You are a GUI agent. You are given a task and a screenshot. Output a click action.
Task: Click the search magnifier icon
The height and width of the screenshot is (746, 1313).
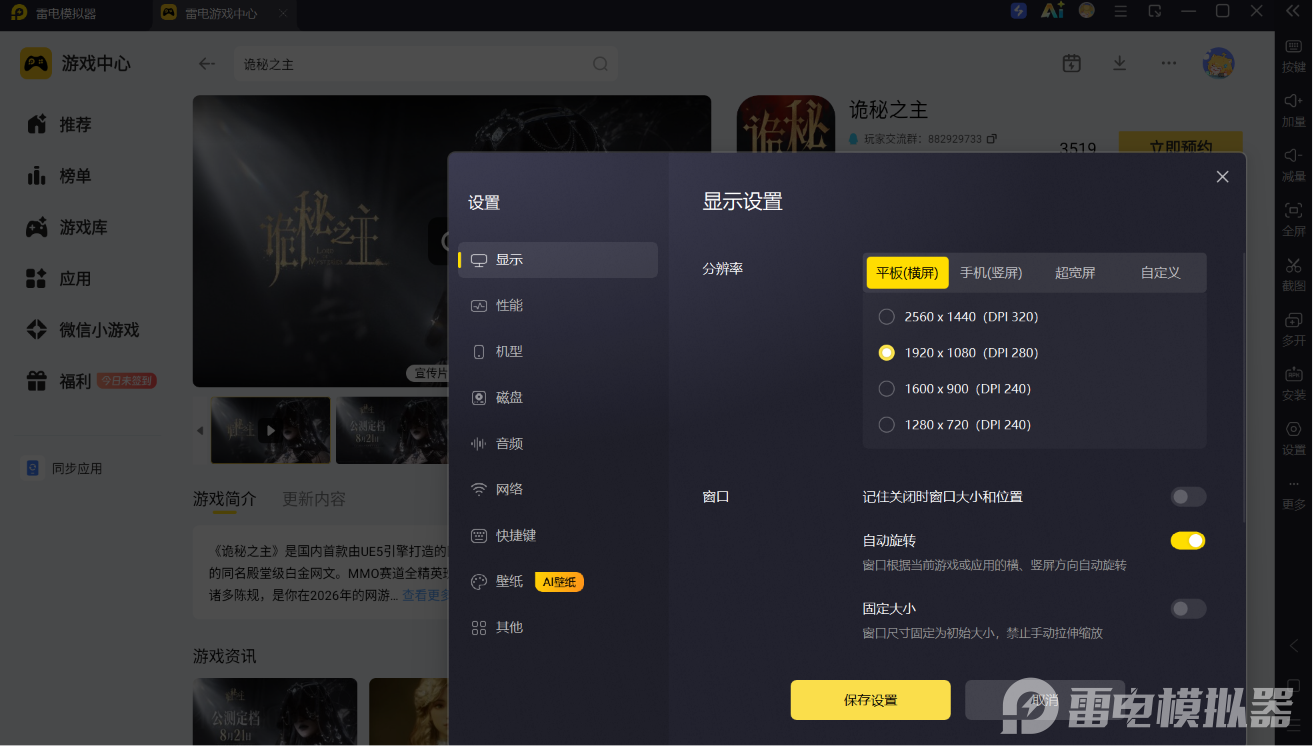point(600,64)
